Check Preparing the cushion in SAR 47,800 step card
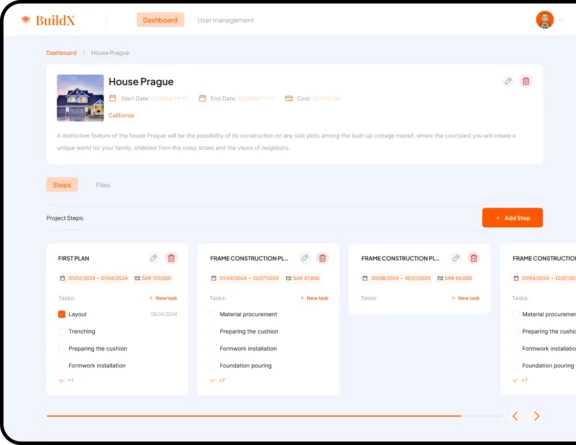 [x=213, y=331]
